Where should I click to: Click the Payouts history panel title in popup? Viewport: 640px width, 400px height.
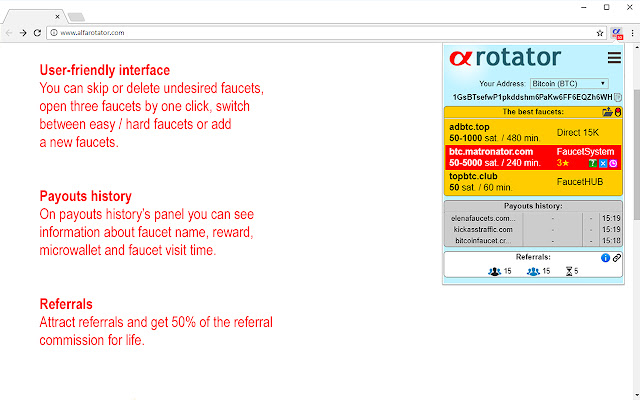(x=533, y=206)
